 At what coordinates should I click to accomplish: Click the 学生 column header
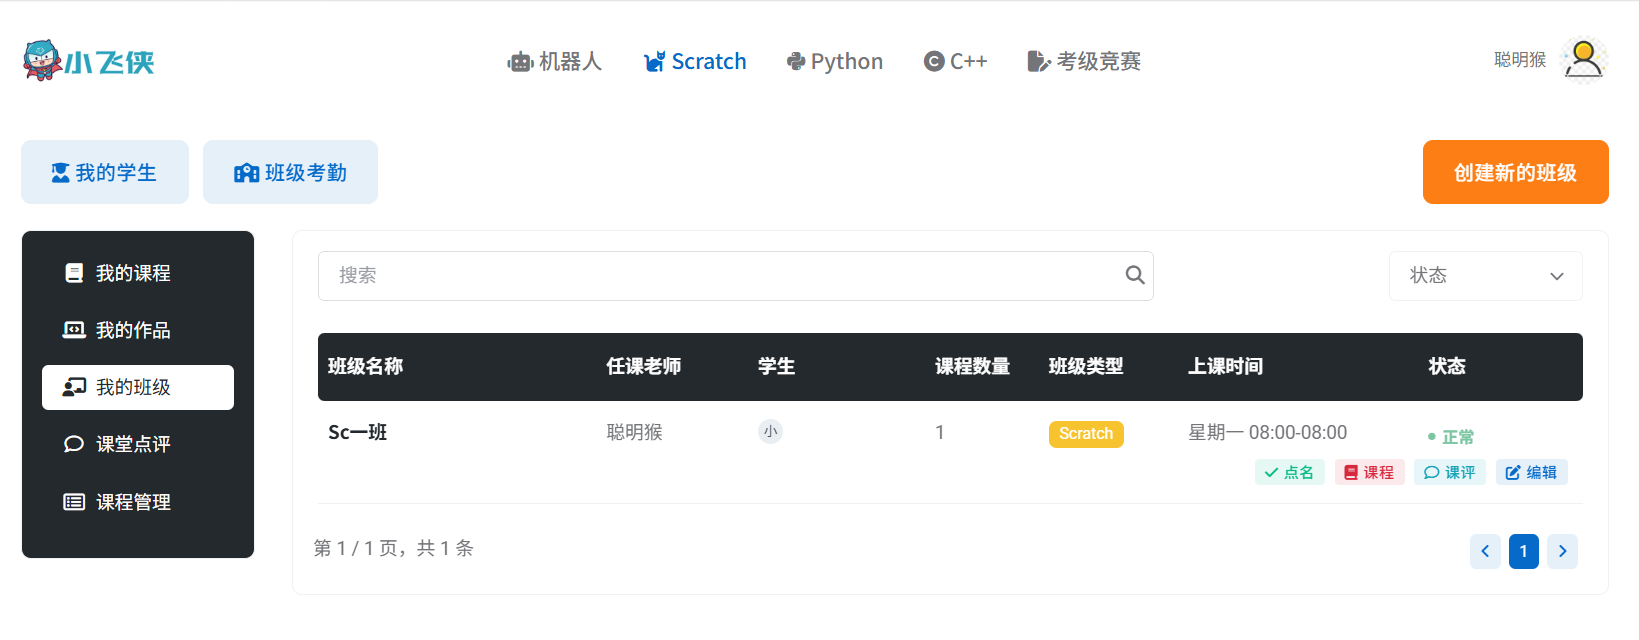[x=776, y=366]
